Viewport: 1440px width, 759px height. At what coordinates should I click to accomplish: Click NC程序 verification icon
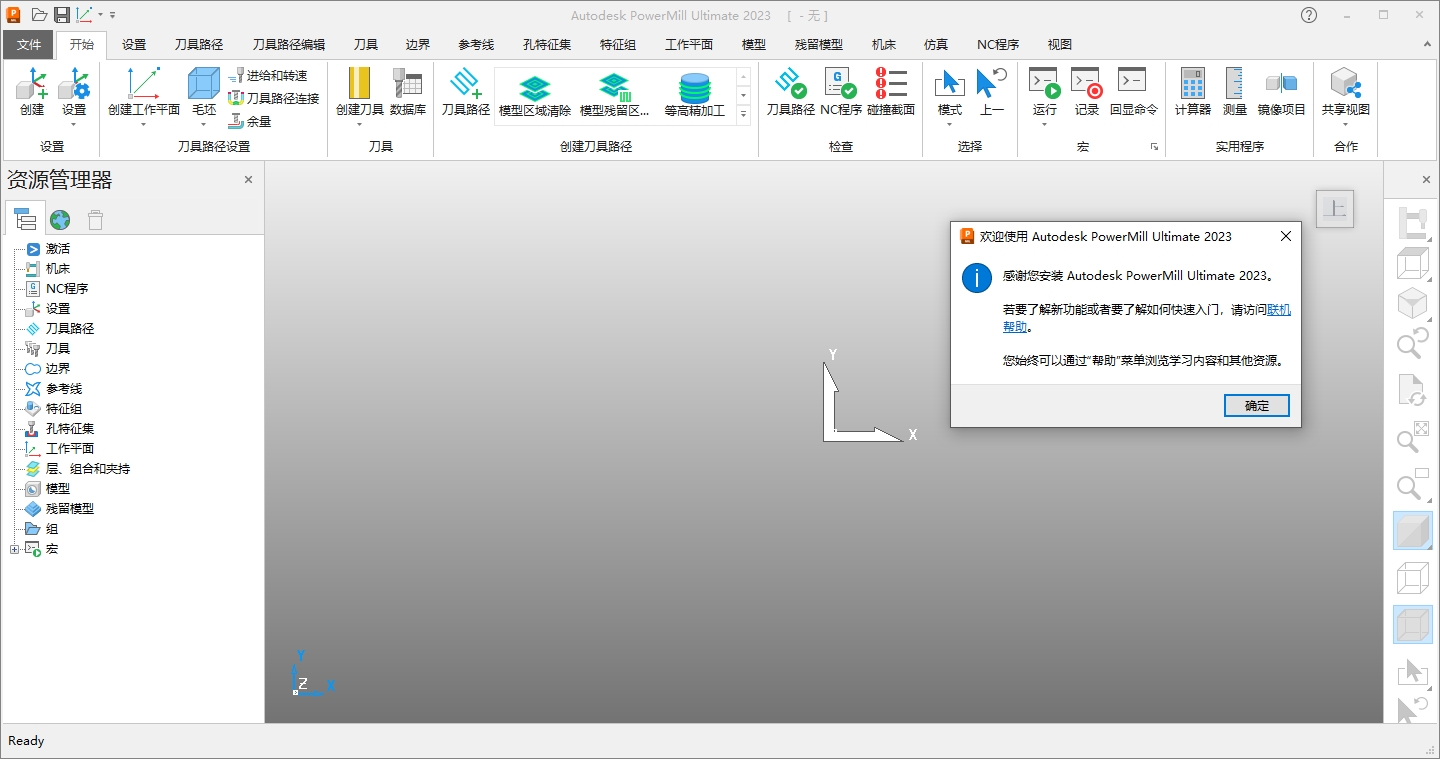click(841, 92)
